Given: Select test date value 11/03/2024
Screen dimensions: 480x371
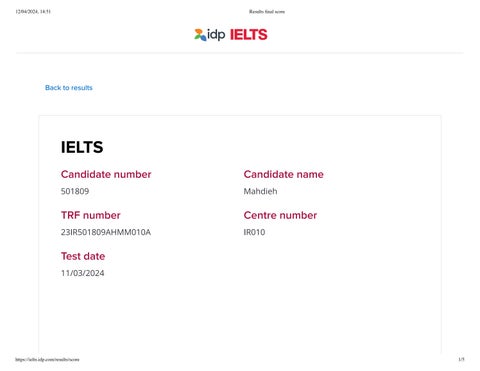Looking at the screenshot, I should click(x=83, y=273).
